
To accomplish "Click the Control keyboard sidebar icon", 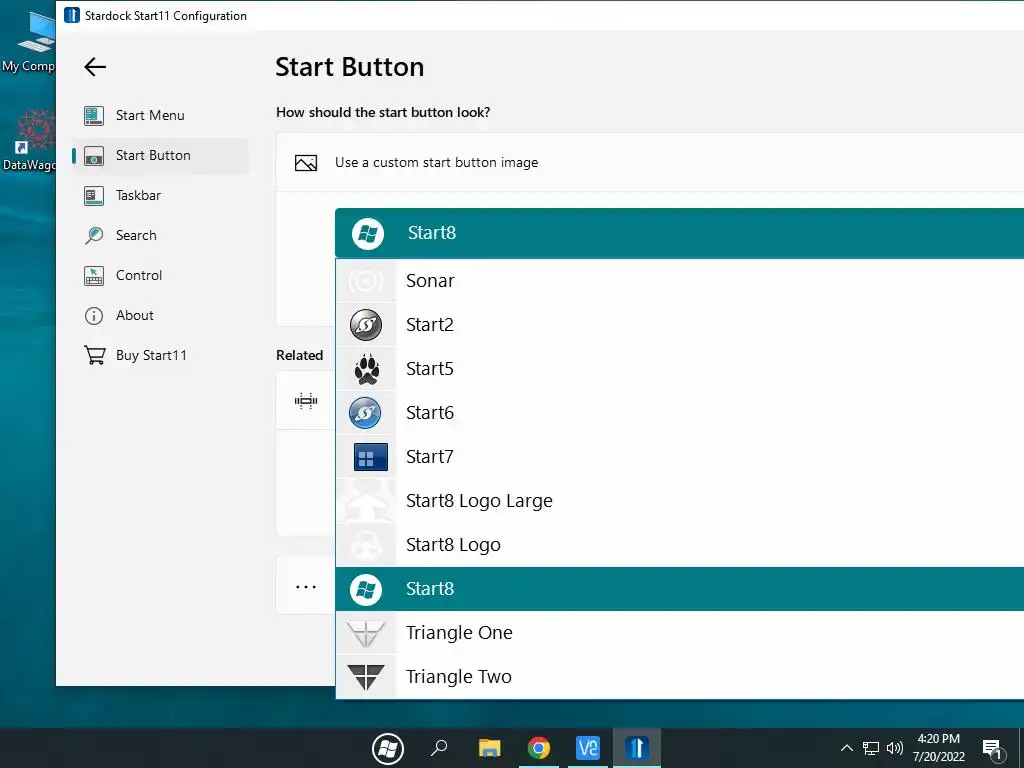I will [x=94, y=276].
